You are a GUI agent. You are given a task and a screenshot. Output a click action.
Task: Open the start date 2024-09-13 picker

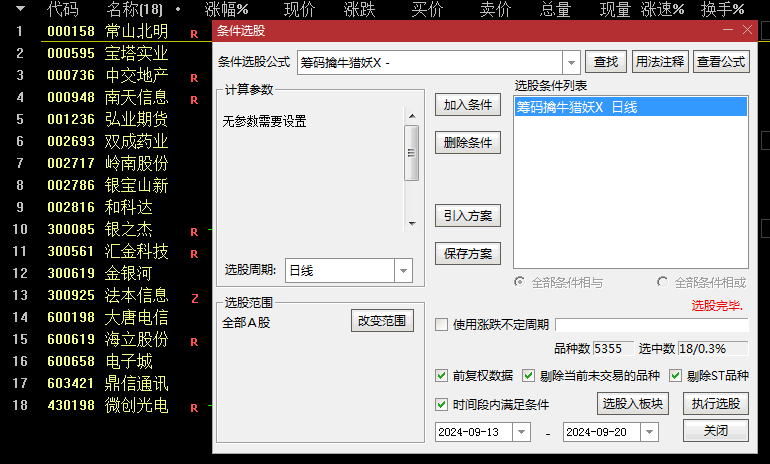click(521, 432)
